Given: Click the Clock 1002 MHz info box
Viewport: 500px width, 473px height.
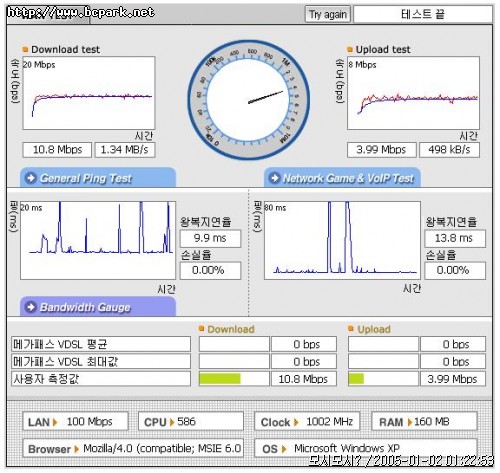Looking at the screenshot, I should [307, 422].
